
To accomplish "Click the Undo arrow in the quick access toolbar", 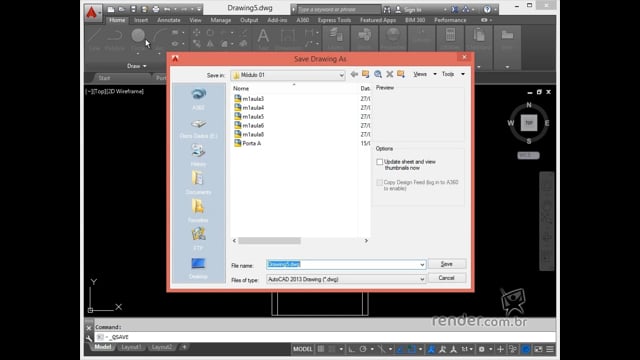I will (167, 9).
